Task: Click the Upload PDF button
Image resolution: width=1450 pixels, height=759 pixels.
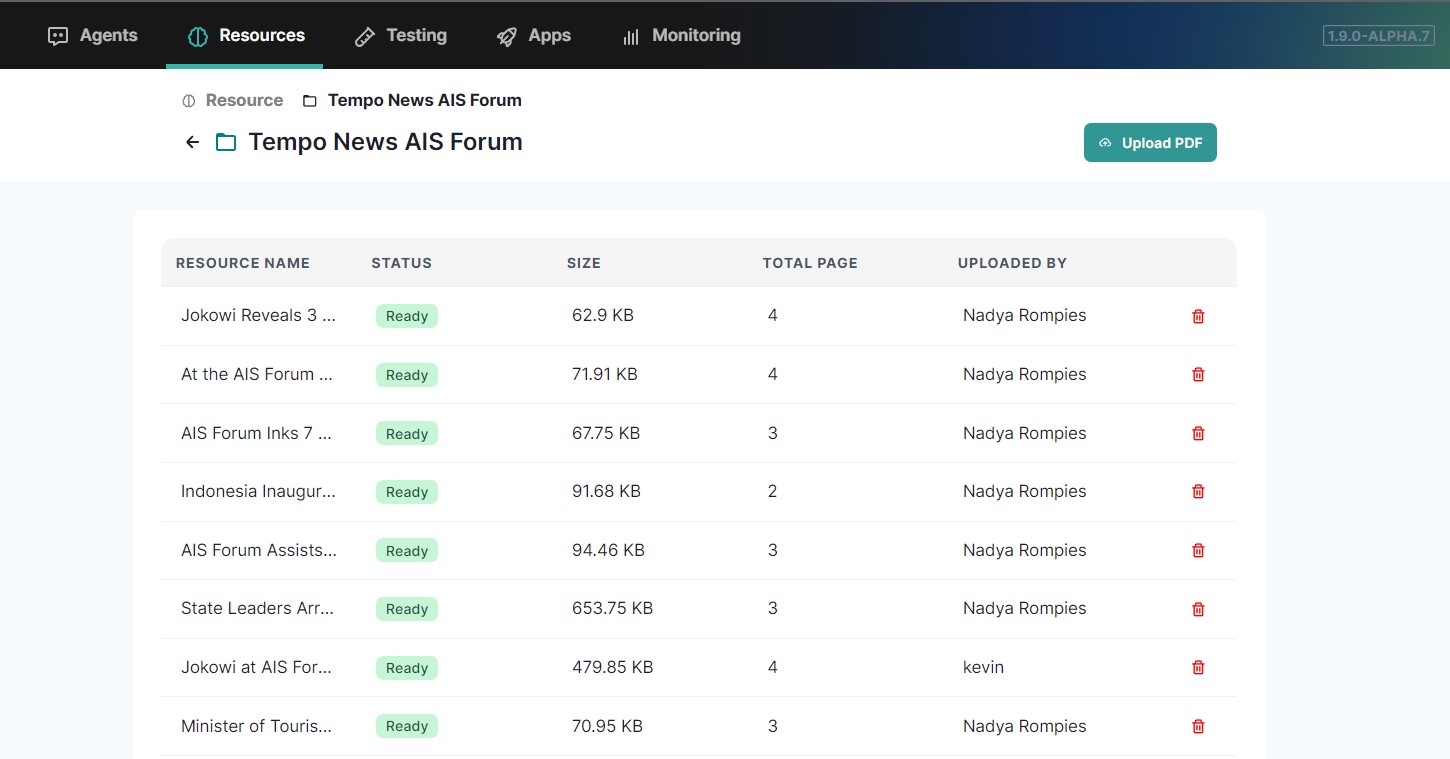Action: tap(1150, 143)
